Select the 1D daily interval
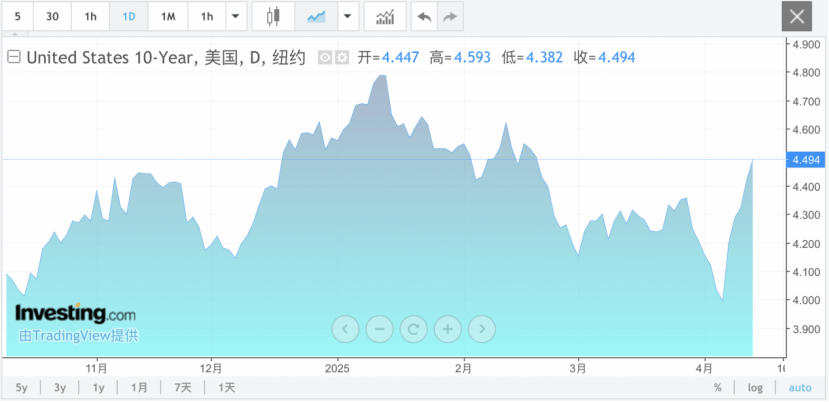829x402 pixels. click(x=129, y=16)
